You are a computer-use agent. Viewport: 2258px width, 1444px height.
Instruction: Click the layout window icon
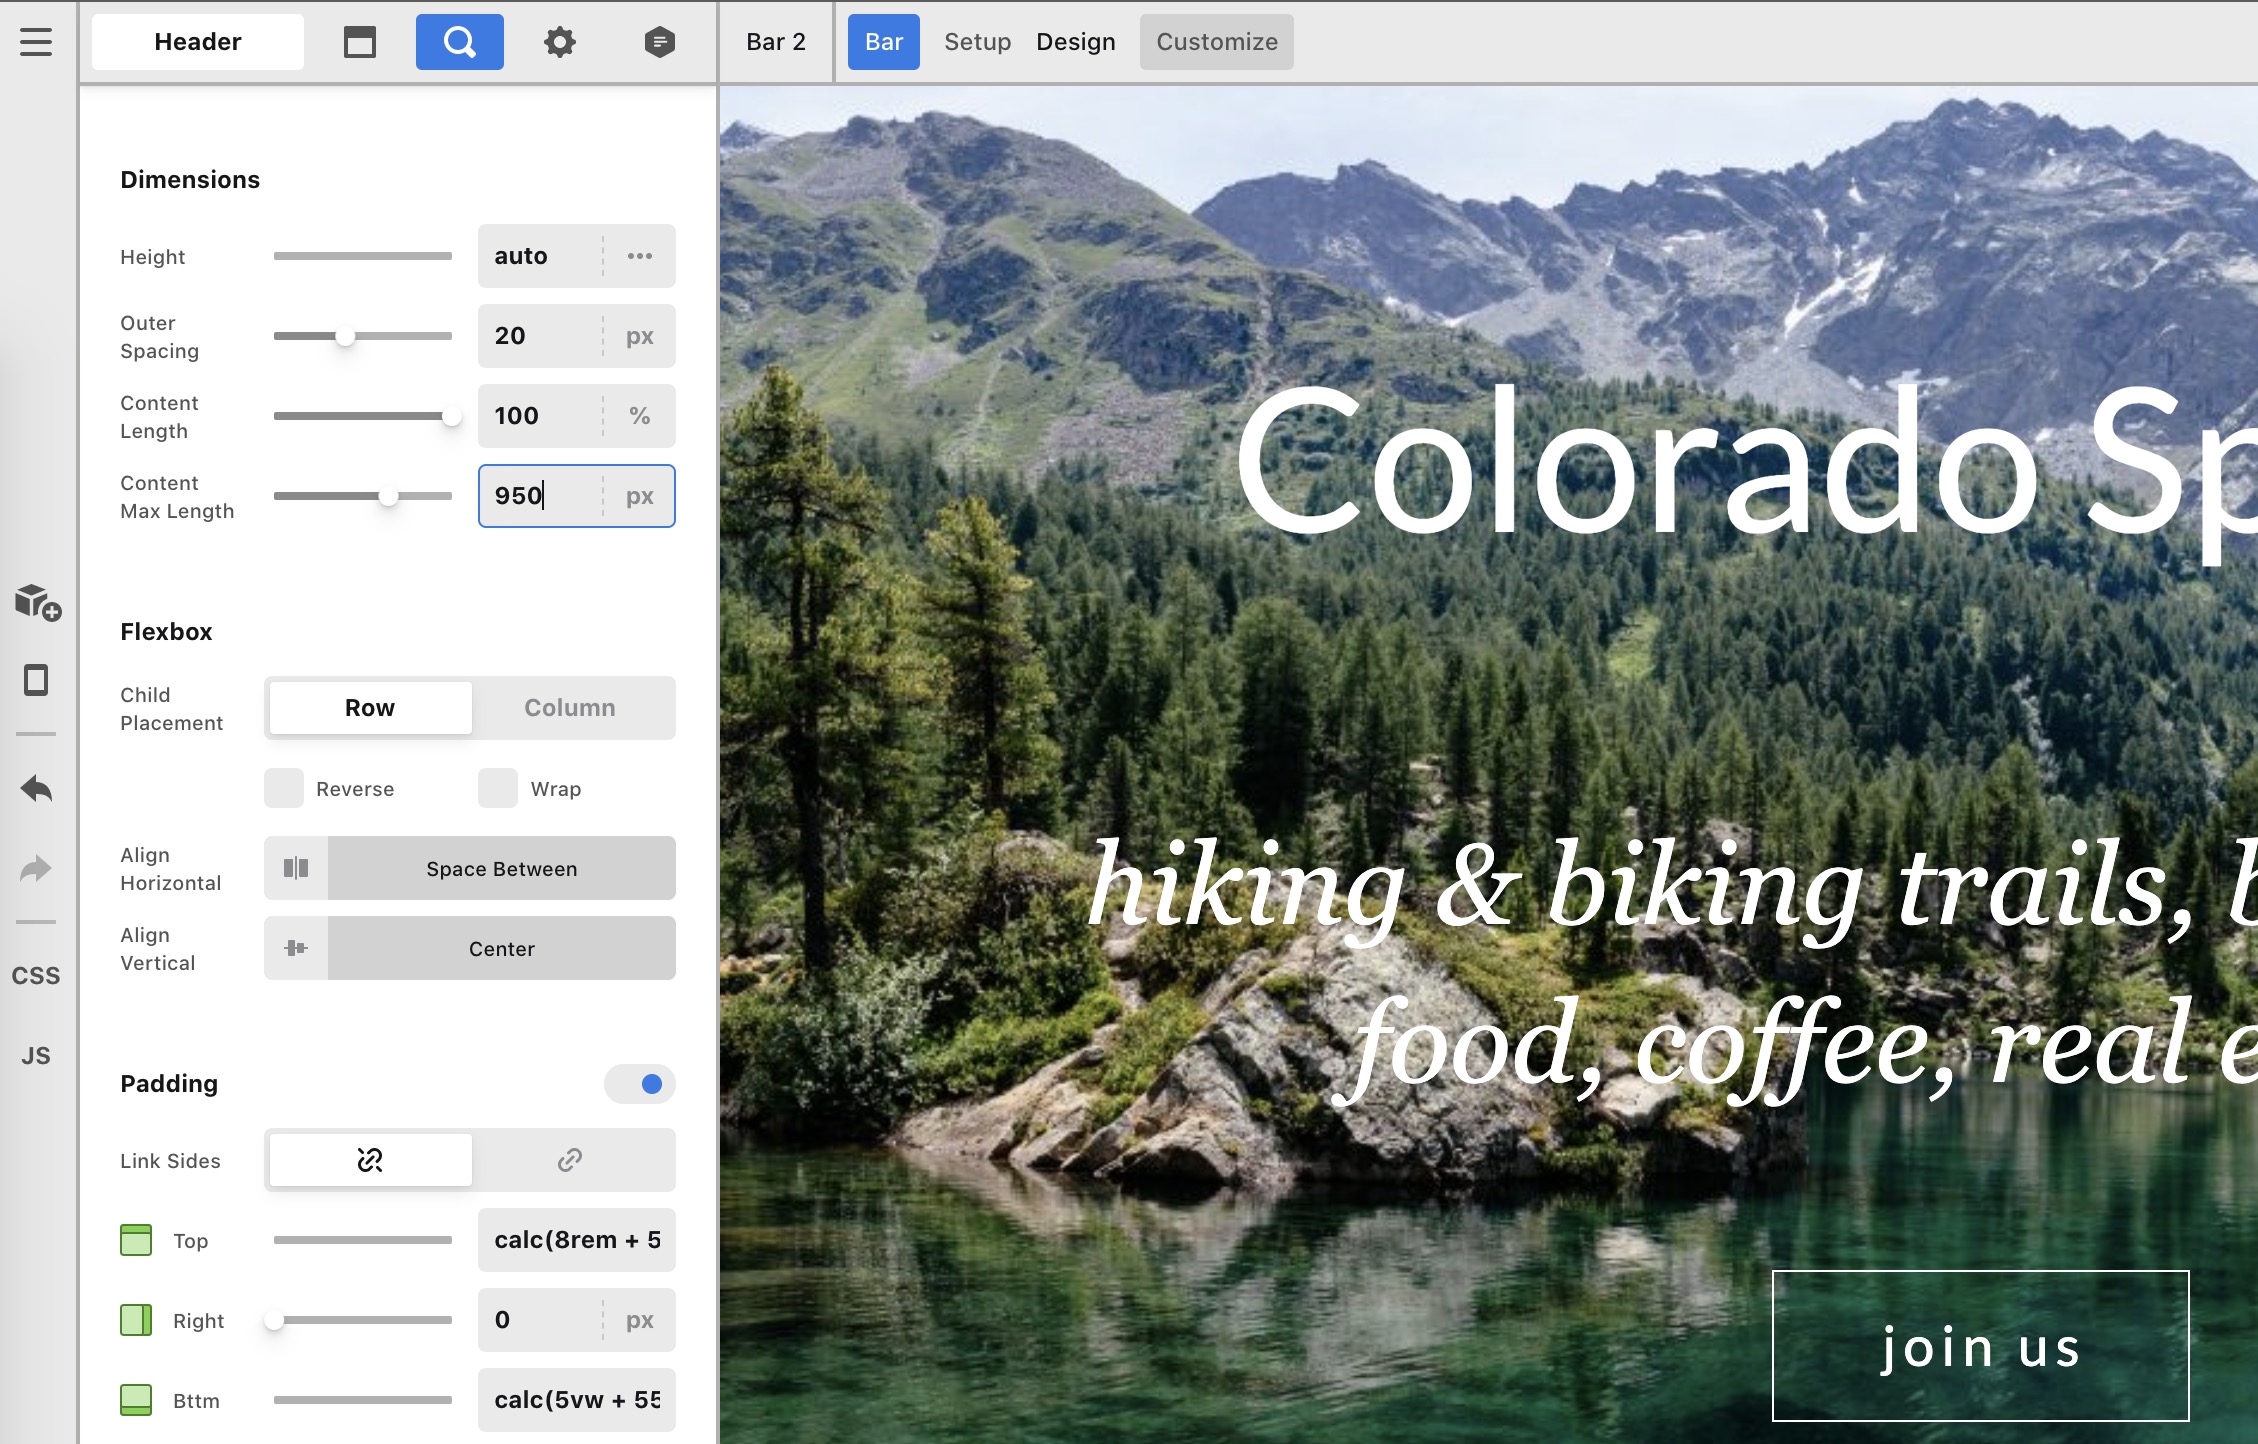[x=360, y=42]
